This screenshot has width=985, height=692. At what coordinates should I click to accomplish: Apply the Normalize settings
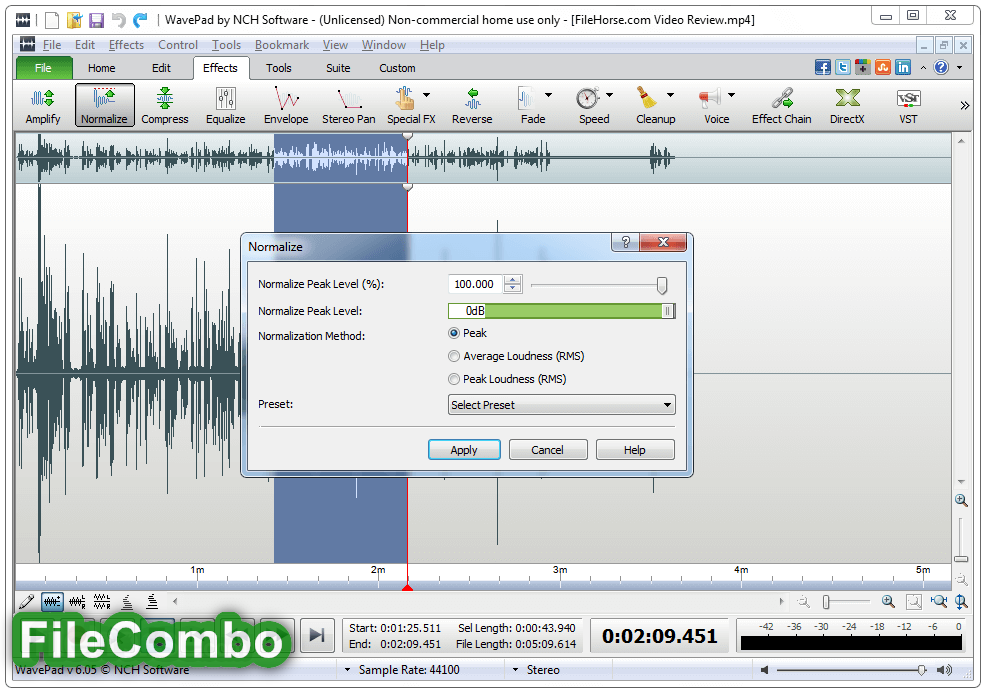coord(464,449)
